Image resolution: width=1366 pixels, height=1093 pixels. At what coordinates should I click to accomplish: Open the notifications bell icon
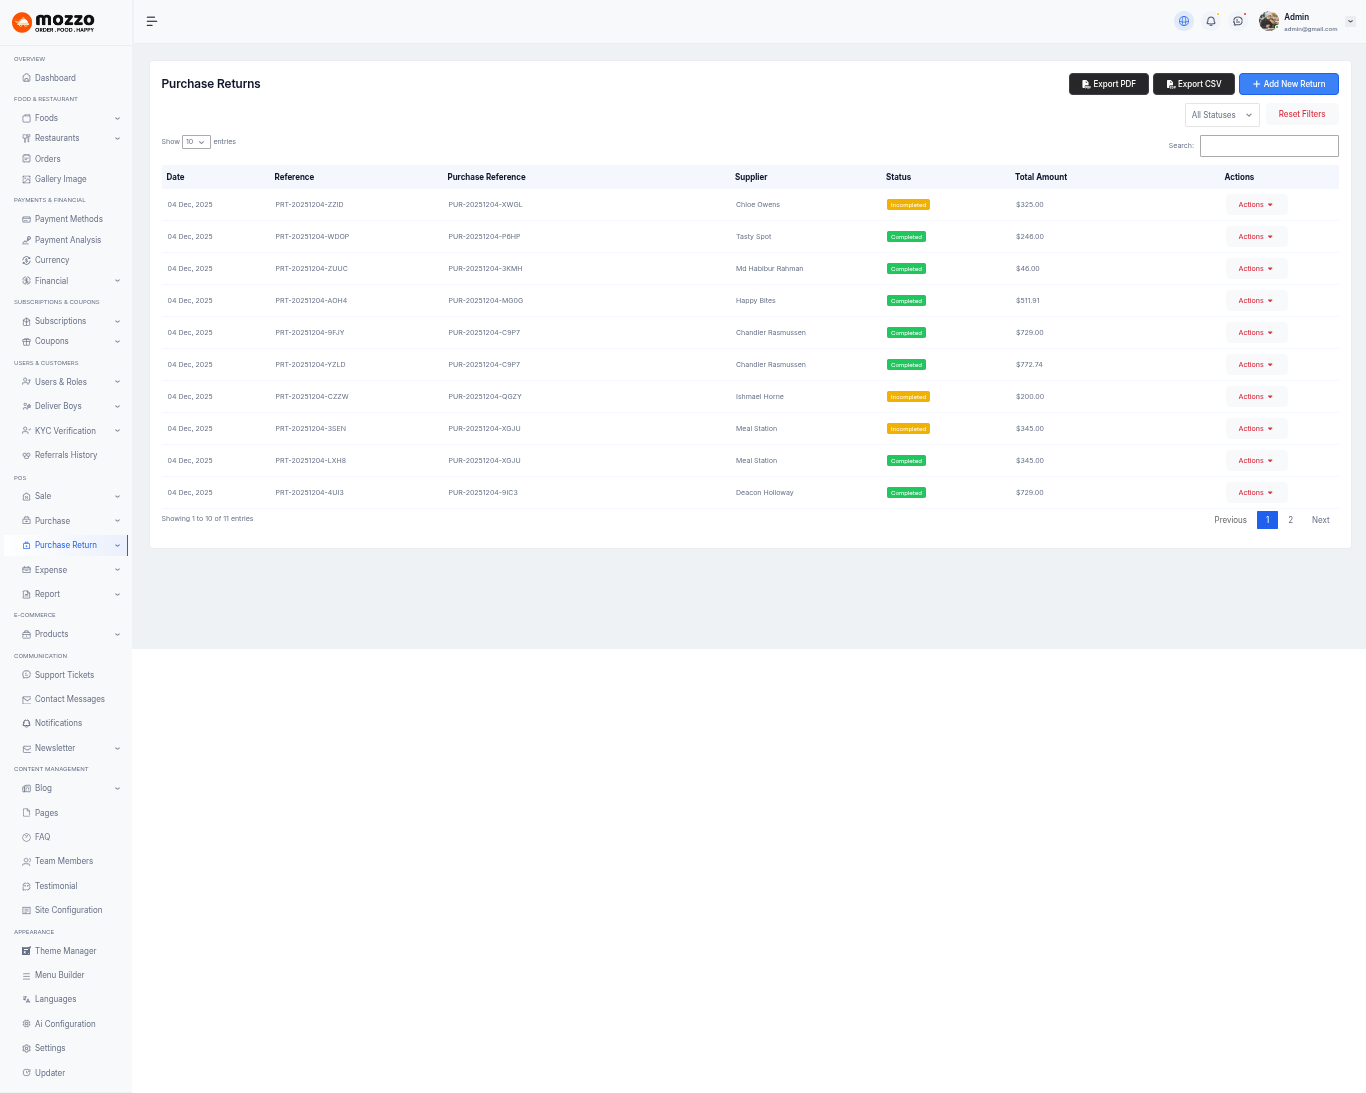click(x=1211, y=21)
